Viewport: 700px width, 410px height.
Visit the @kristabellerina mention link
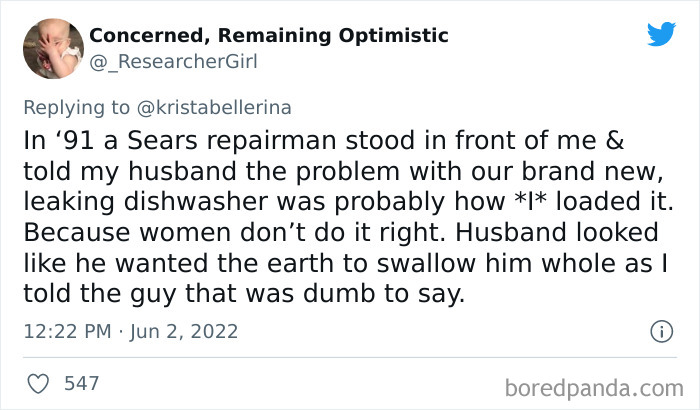[214, 108]
